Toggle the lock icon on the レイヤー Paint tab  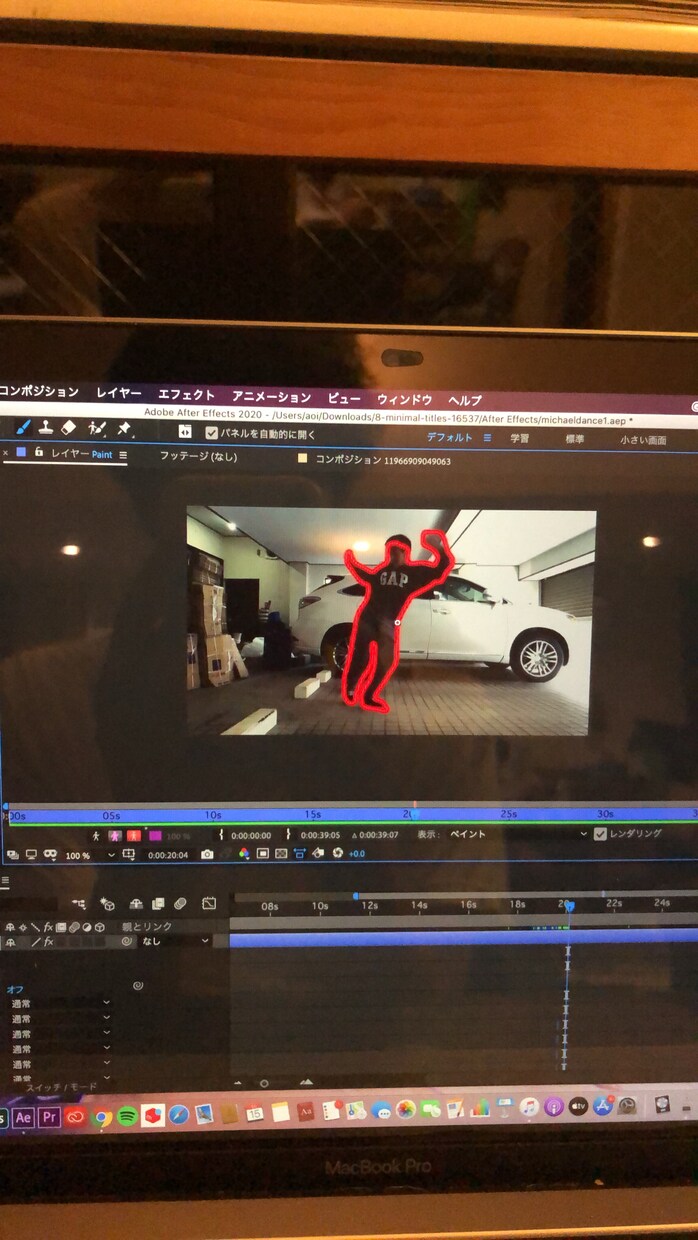click(39, 453)
